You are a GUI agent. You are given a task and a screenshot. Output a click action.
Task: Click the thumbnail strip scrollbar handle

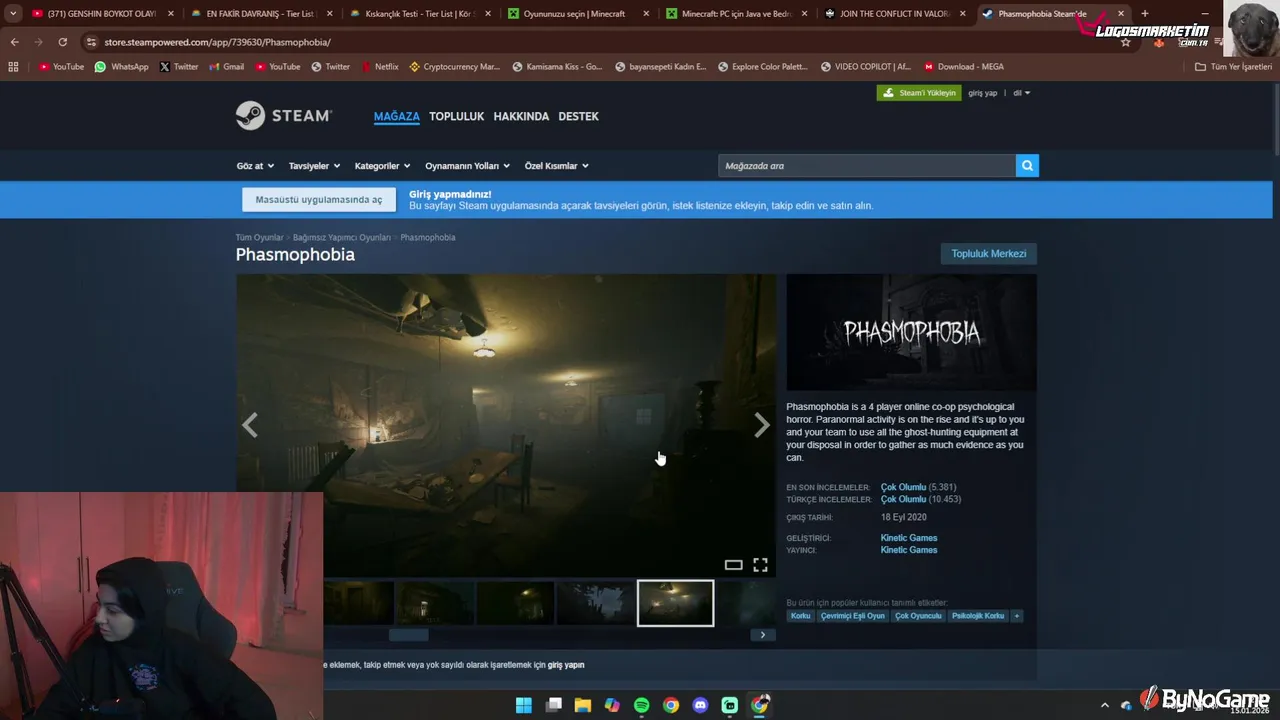[408, 635]
